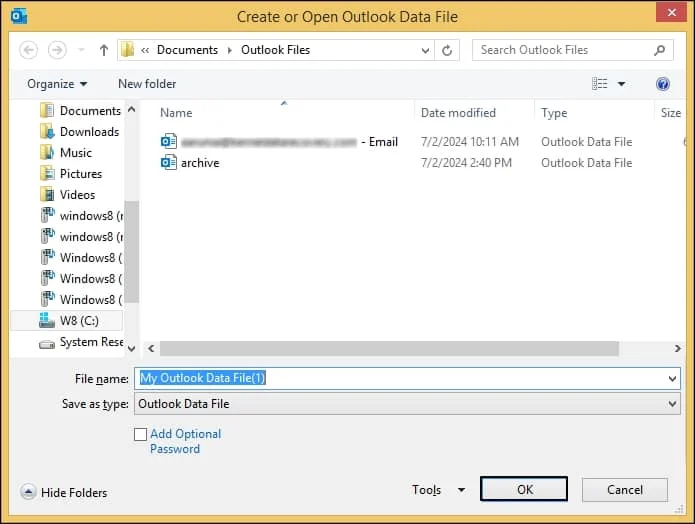Open the view options dropdown arrow

pyautogui.click(x=621, y=84)
